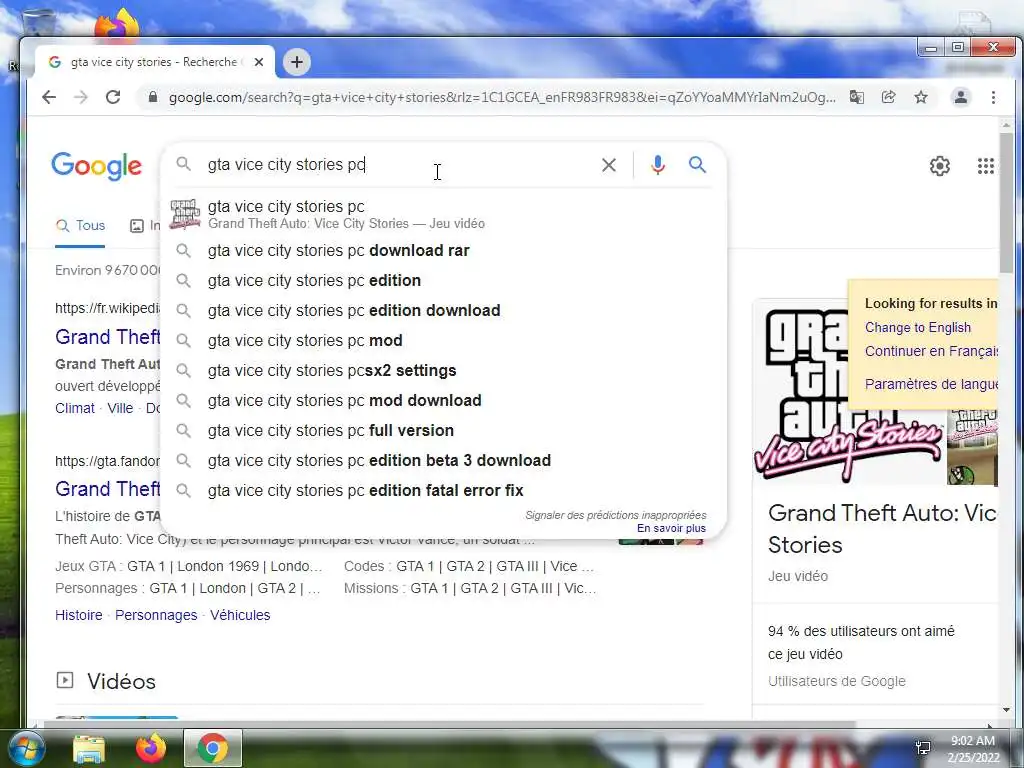Screen dimensions: 1024x768
Task: Open Google settings gear icon
Action: coord(940,166)
